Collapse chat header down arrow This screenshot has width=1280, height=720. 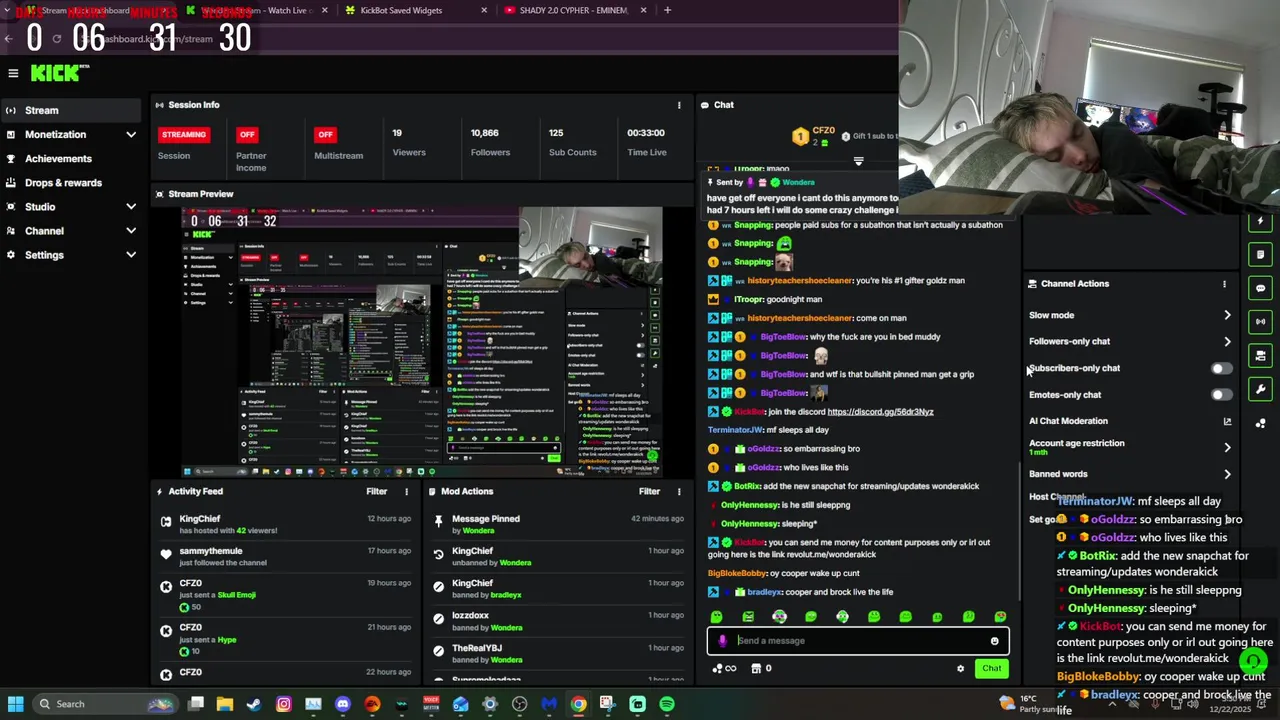pos(858,161)
